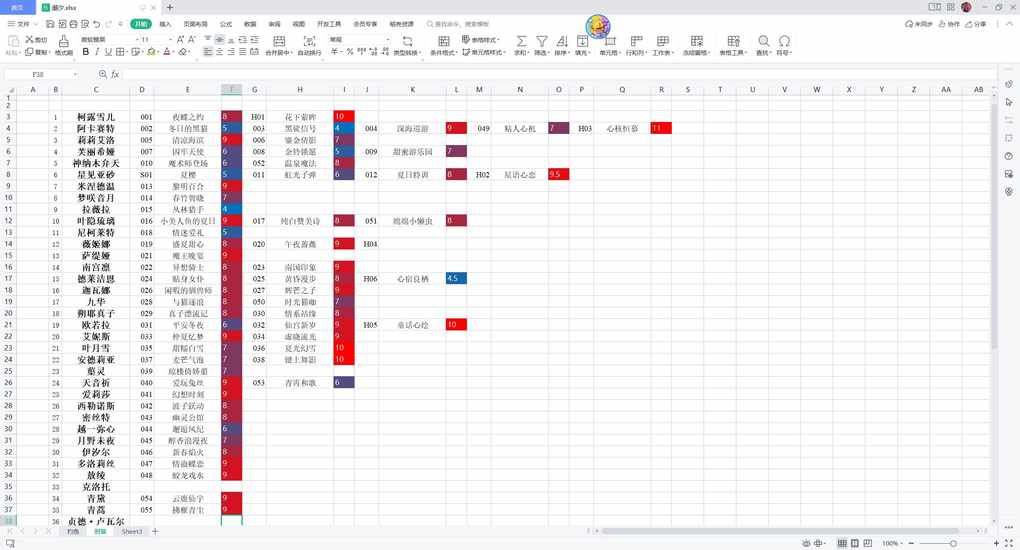
Task: Add a new sheet with plus button
Action: pos(155,532)
